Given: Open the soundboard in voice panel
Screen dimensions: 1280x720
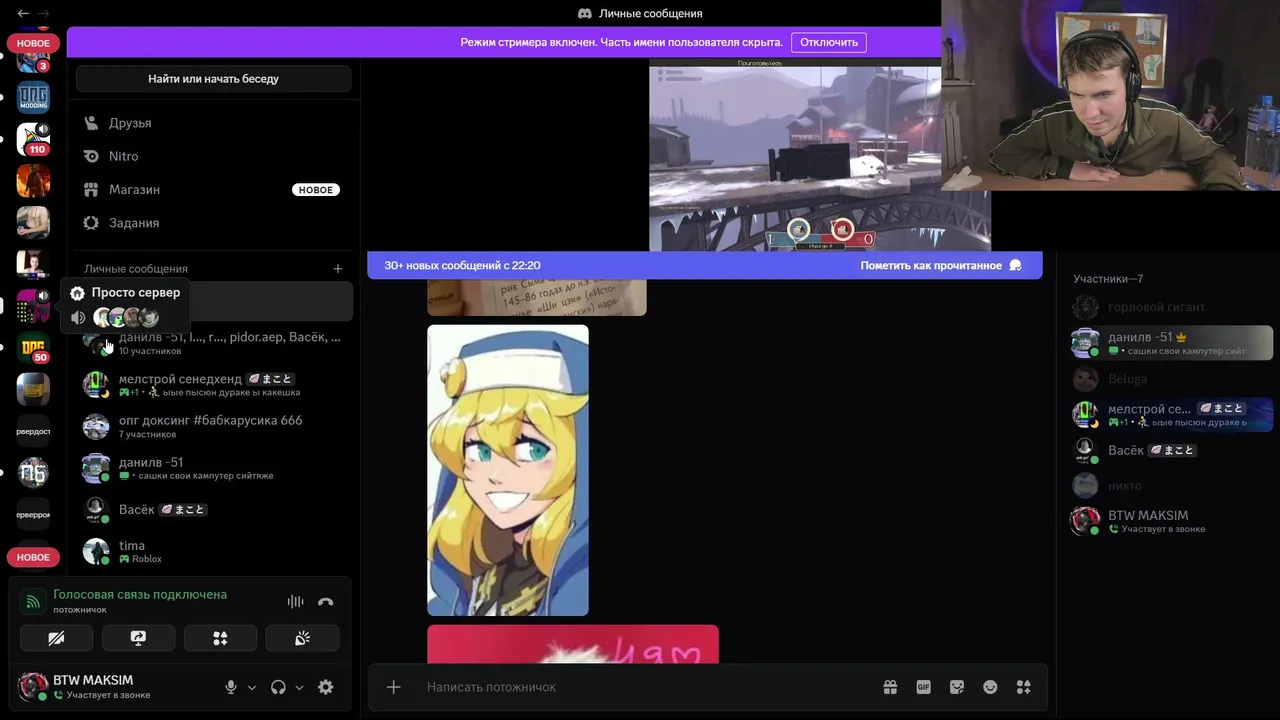Looking at the screenshot, I should click(302, 638).
